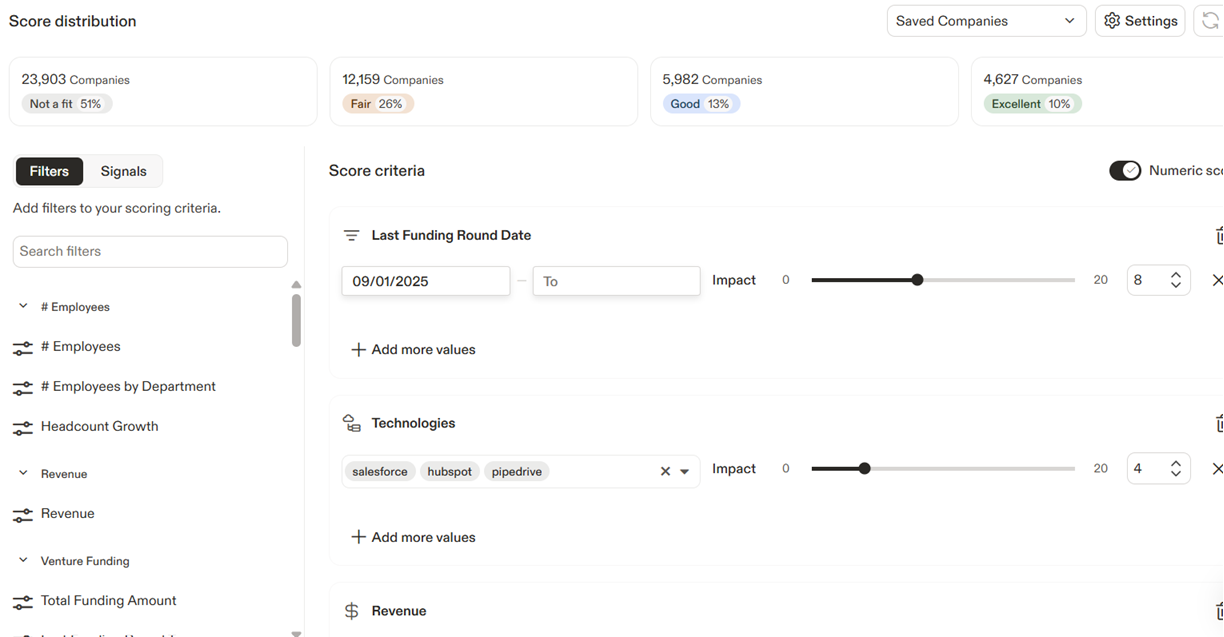1224x637 pixels.
Task: Delete the Technologies criterion via trash icon
Action: coord(1219,424)
